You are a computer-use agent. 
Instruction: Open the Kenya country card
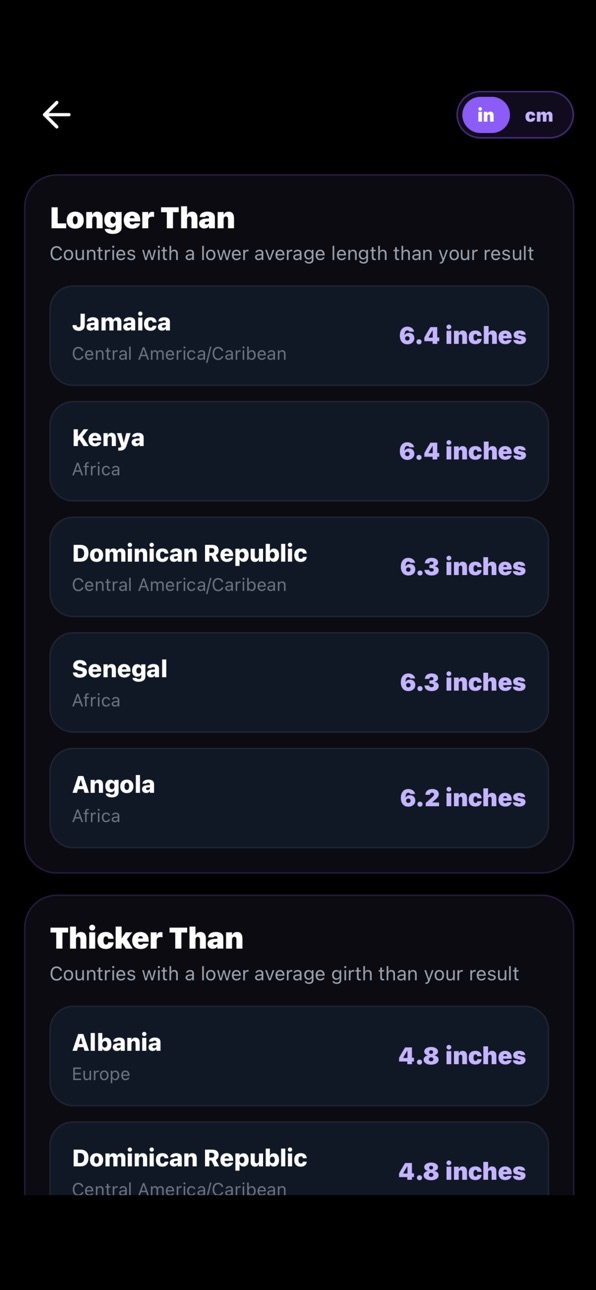299,451
